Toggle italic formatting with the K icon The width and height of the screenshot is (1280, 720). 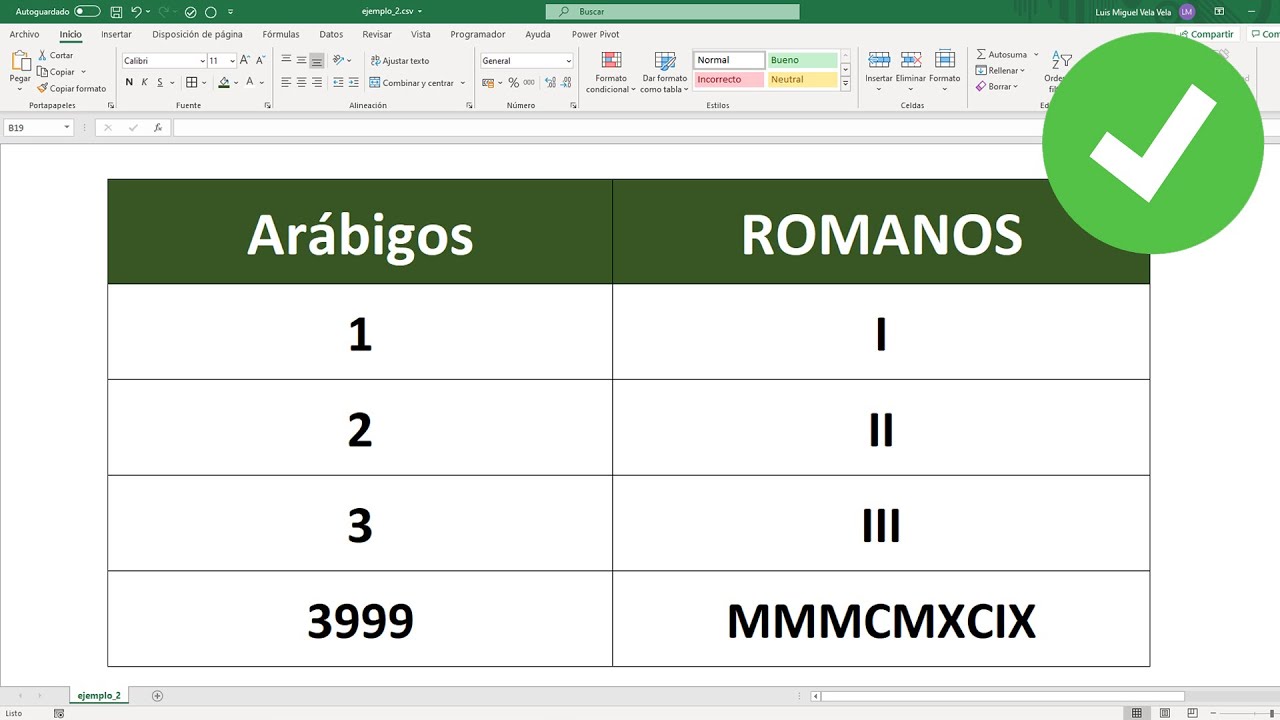click(144, 82)
